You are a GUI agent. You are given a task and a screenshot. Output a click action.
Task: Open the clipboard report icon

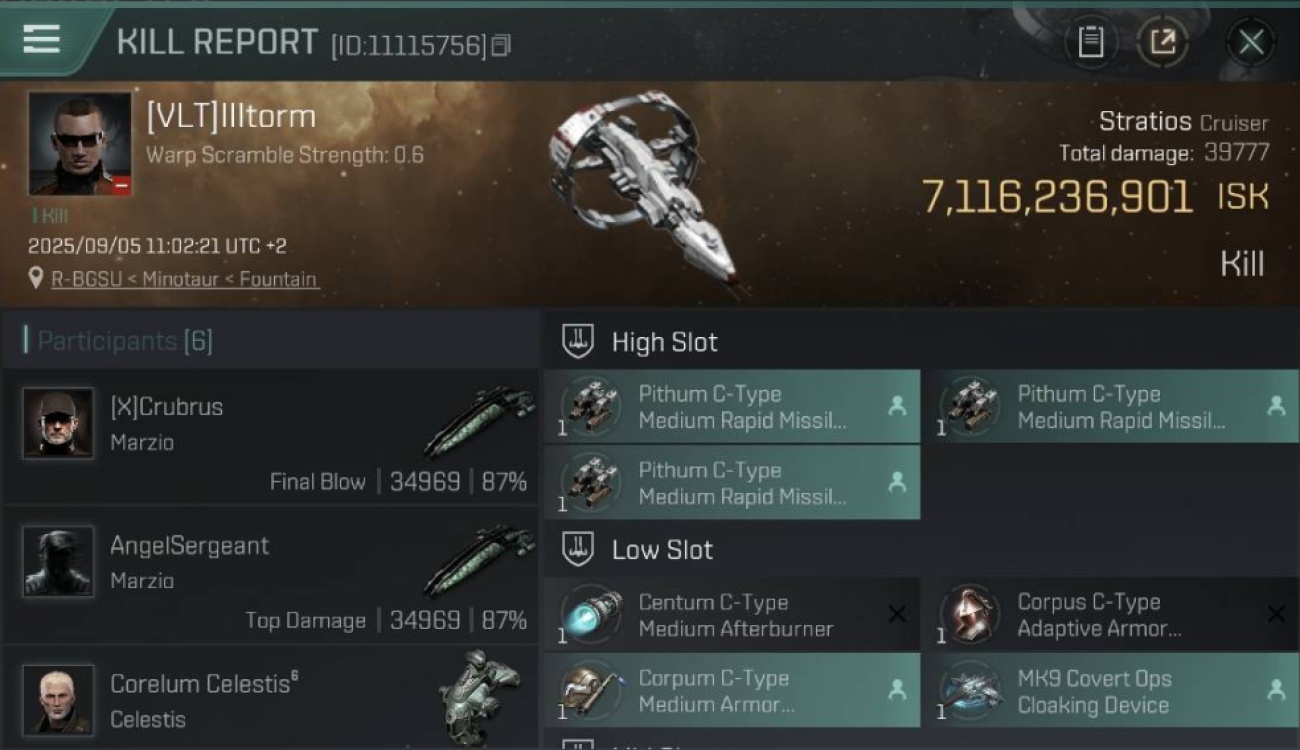click(x=1090, y=42)
